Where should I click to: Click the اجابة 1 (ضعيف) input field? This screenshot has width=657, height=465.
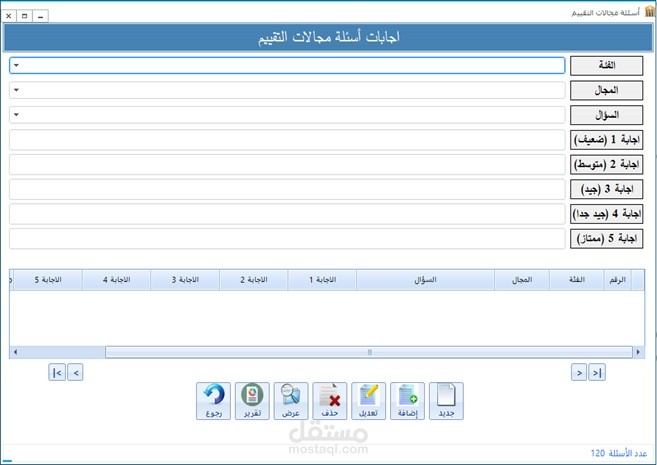[x=287, y=140]
